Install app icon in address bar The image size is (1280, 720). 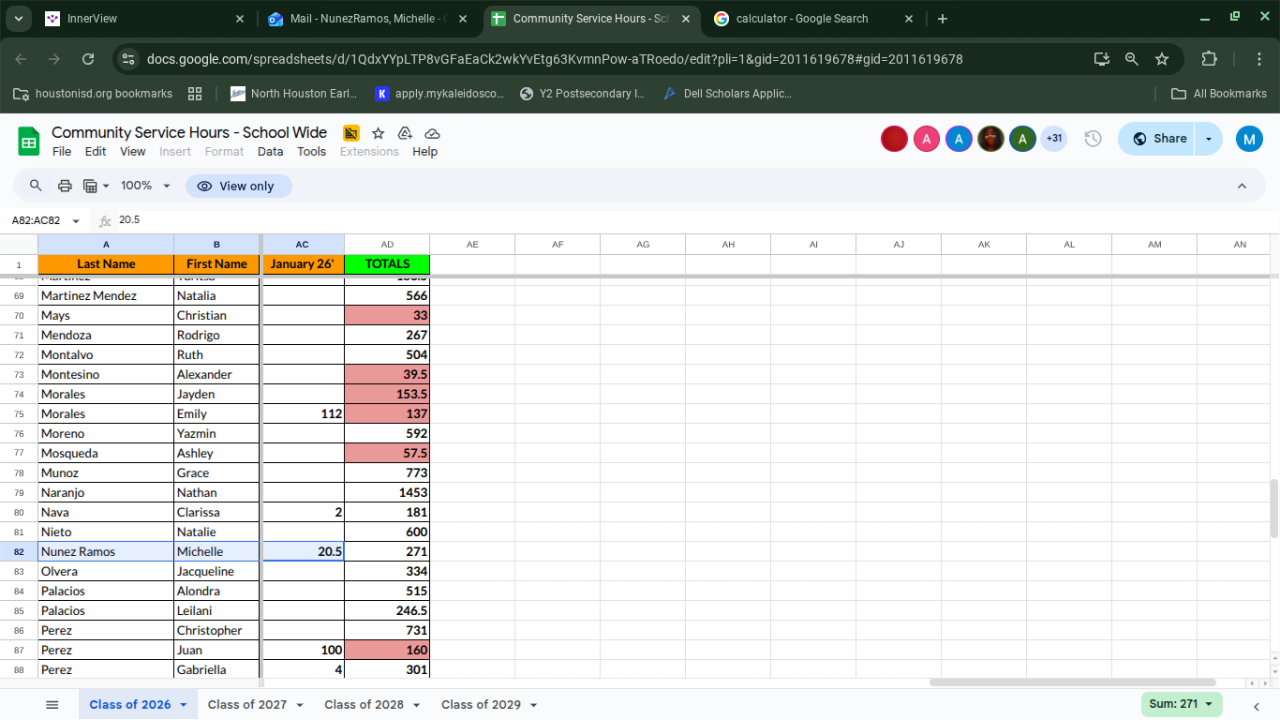tap(1102, 59)
